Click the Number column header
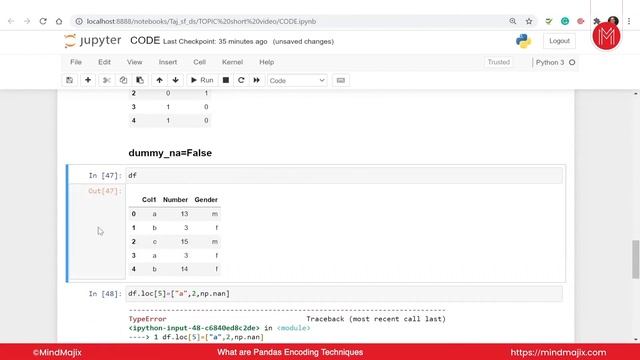 pos(175,200)
